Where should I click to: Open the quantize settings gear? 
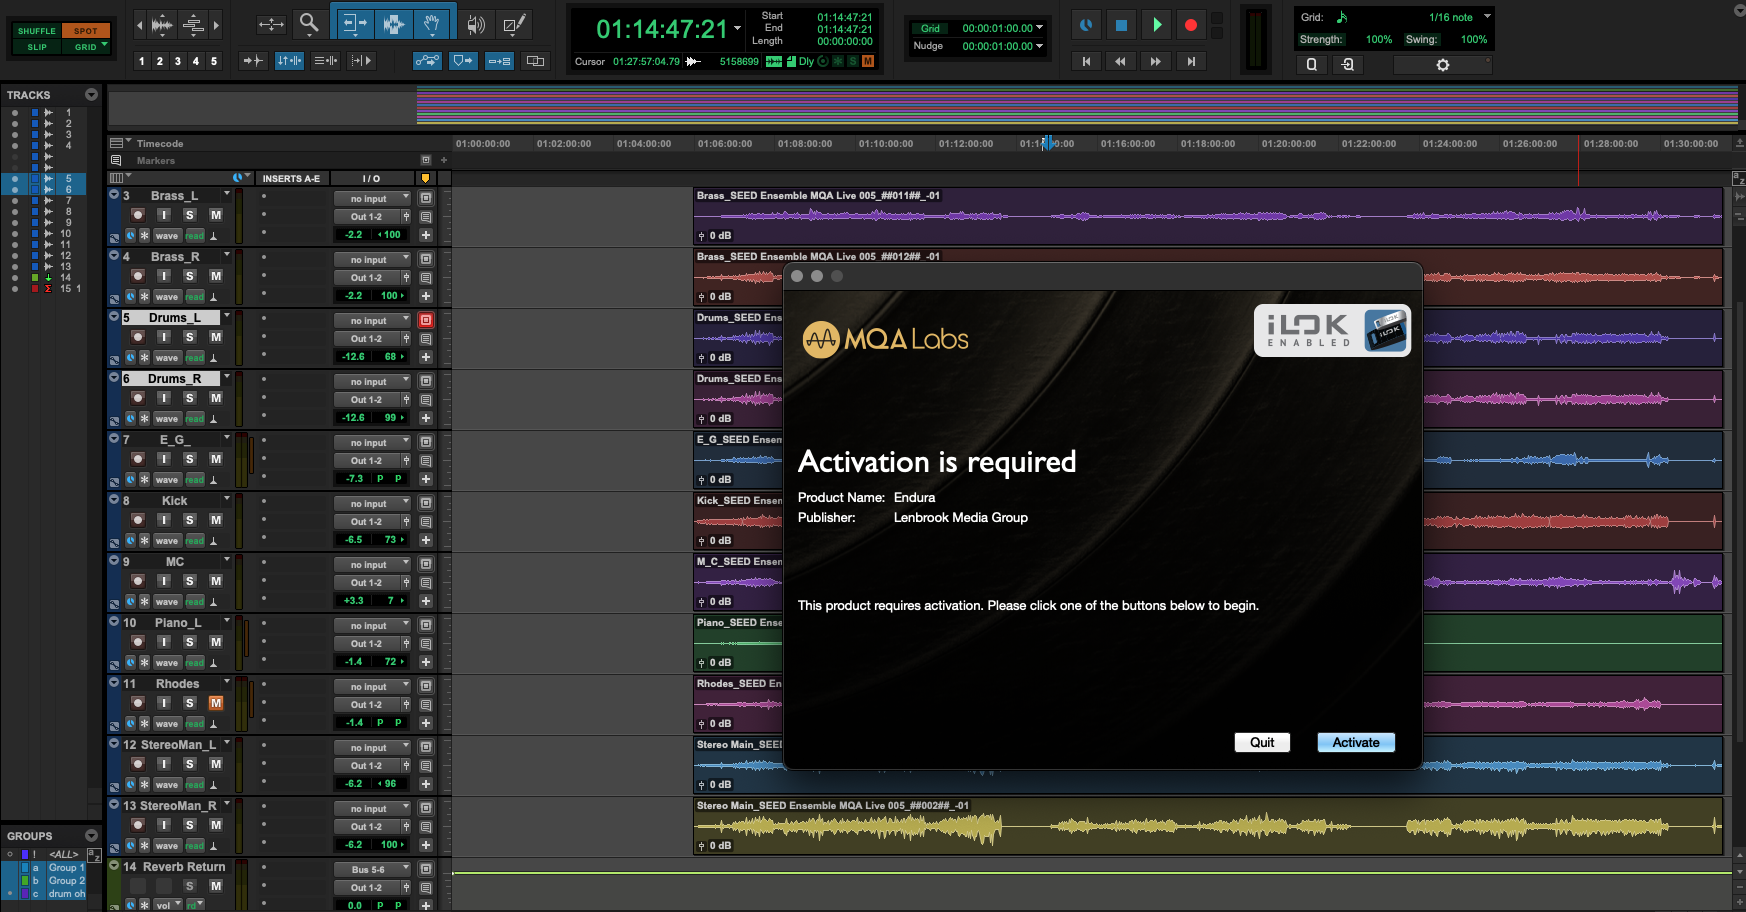coord(1442,64)
